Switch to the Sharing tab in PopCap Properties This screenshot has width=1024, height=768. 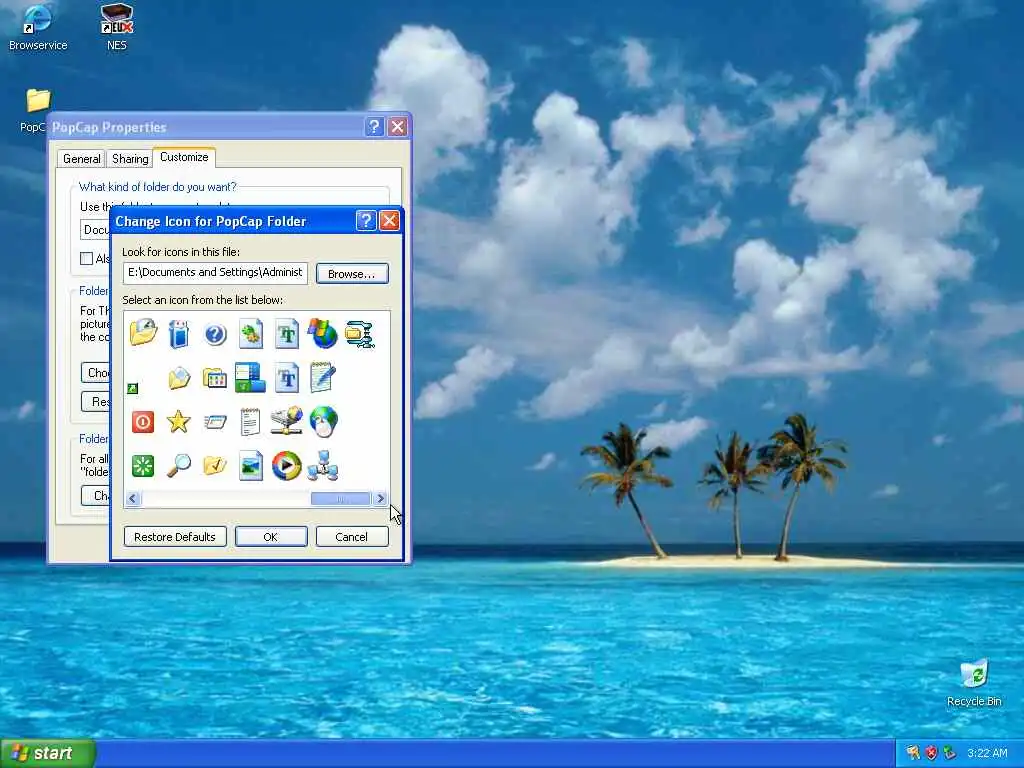(130, 159)
